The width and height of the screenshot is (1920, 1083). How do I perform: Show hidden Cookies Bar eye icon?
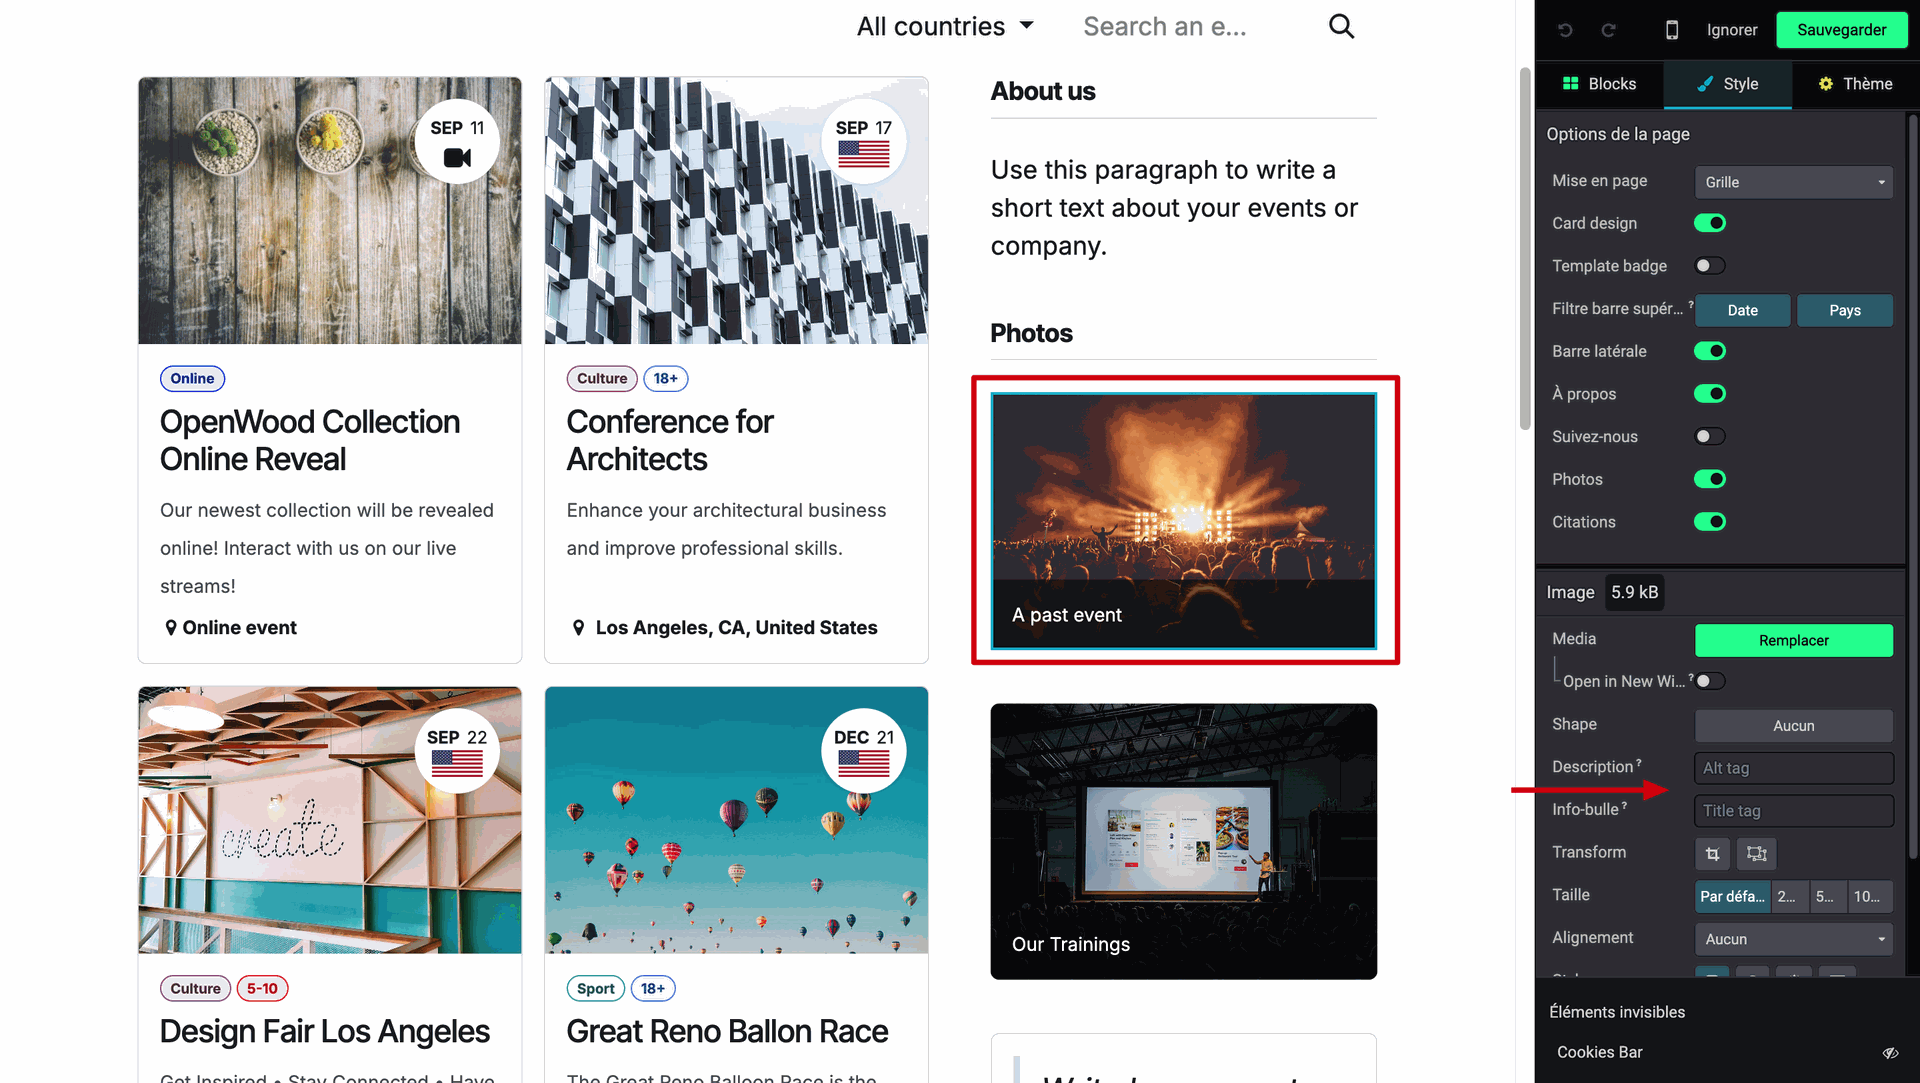click(x=1889, y=1053)
